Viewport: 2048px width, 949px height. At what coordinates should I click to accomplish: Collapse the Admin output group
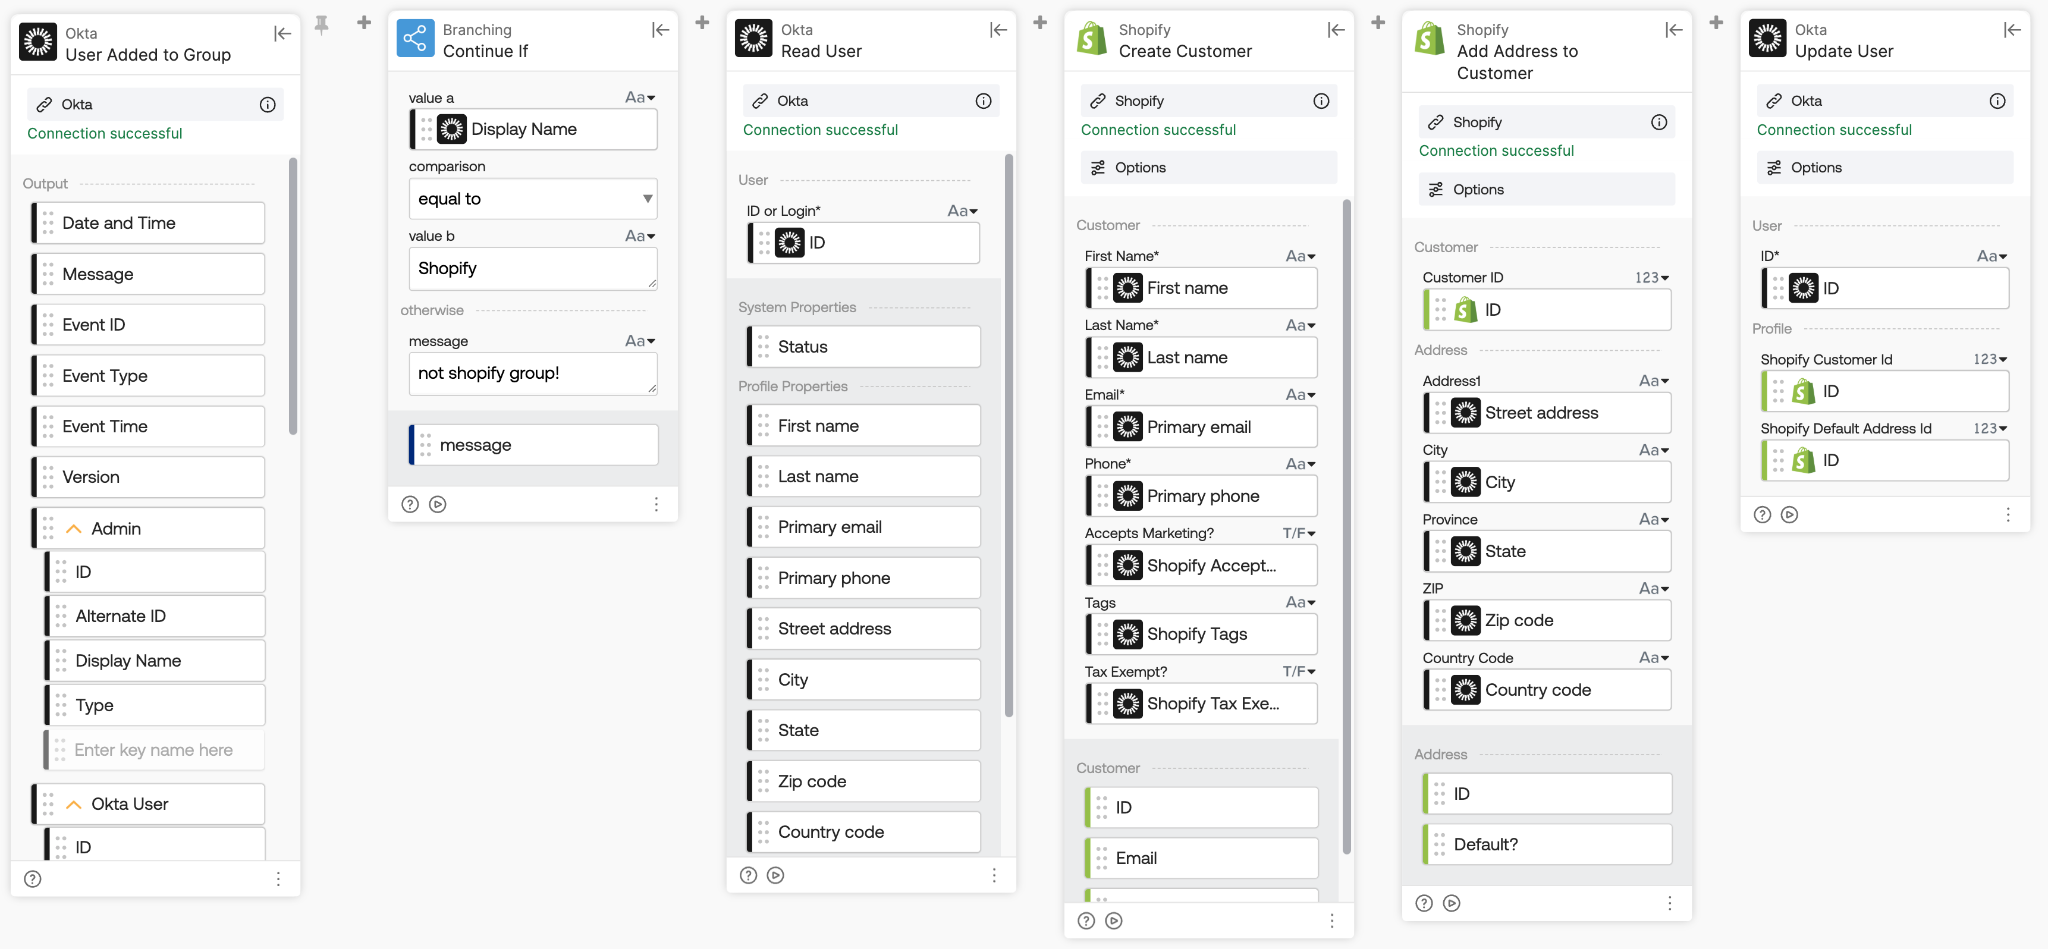click(x=74, y=529)
